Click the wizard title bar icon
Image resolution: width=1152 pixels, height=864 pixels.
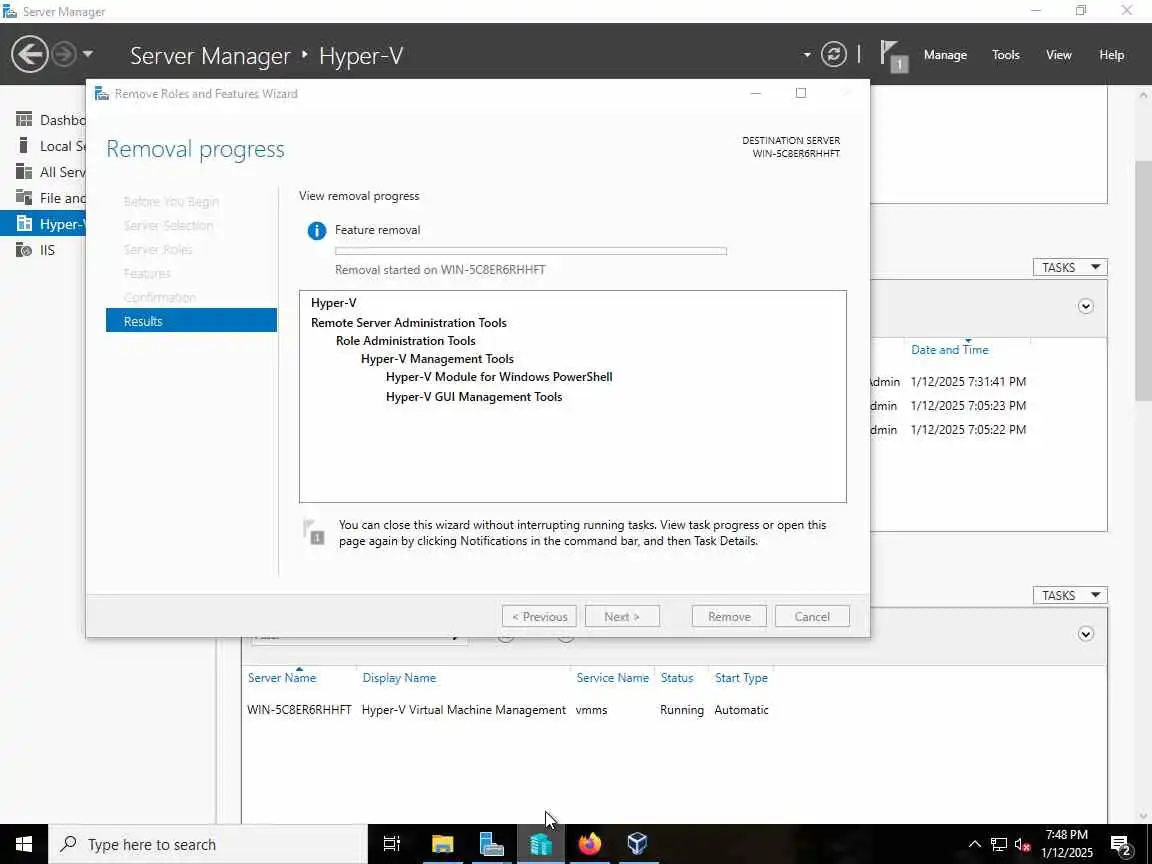(101, 93)
